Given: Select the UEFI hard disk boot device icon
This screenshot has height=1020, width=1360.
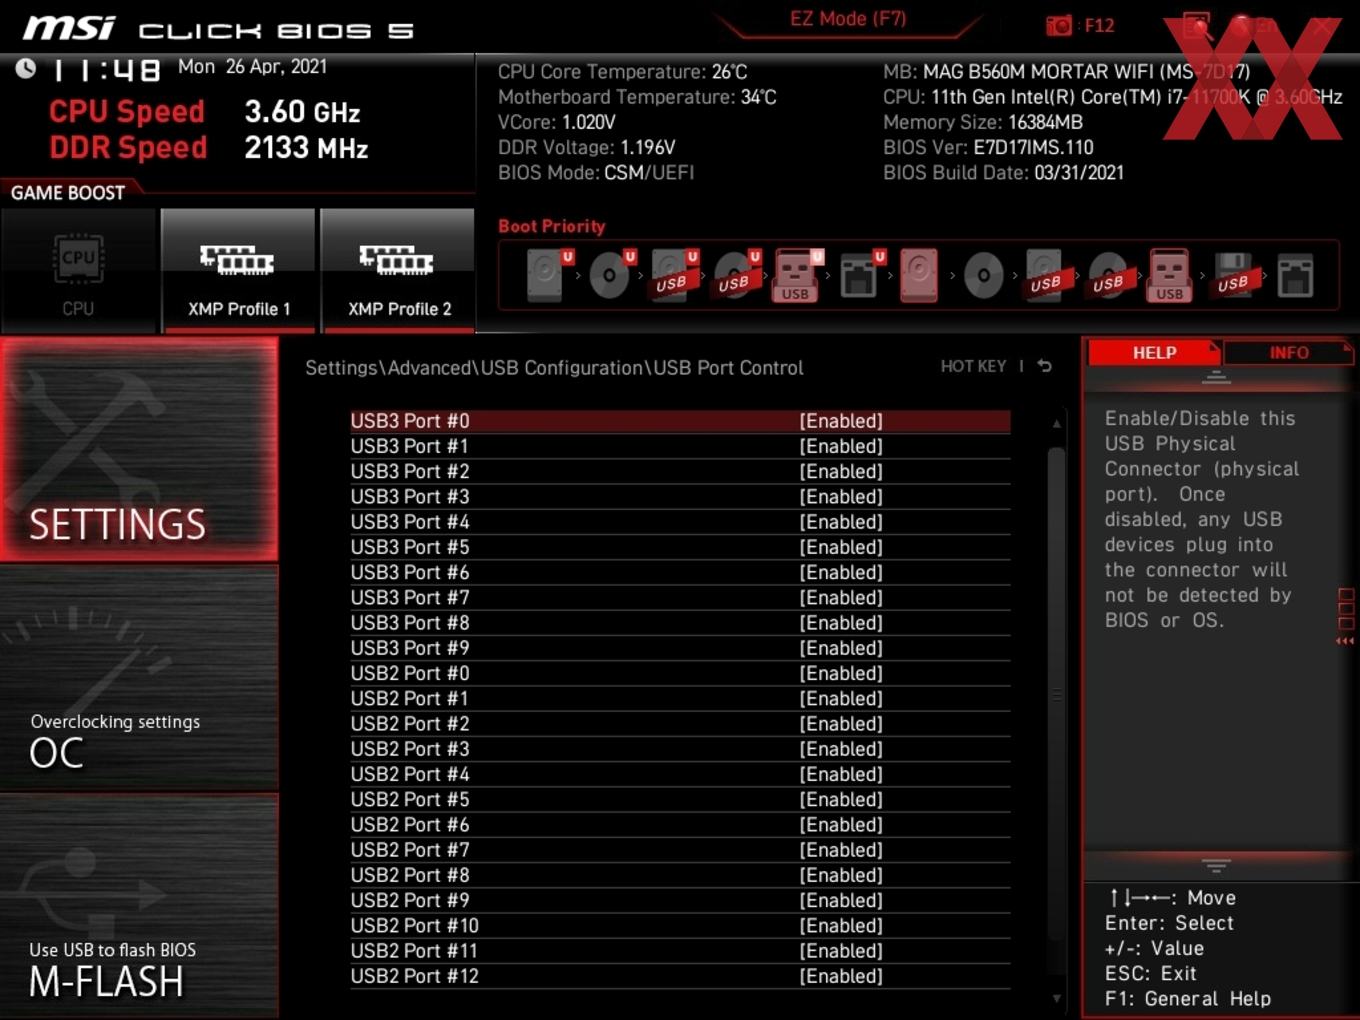Looking at the screenshot, I should coord(549,275).
